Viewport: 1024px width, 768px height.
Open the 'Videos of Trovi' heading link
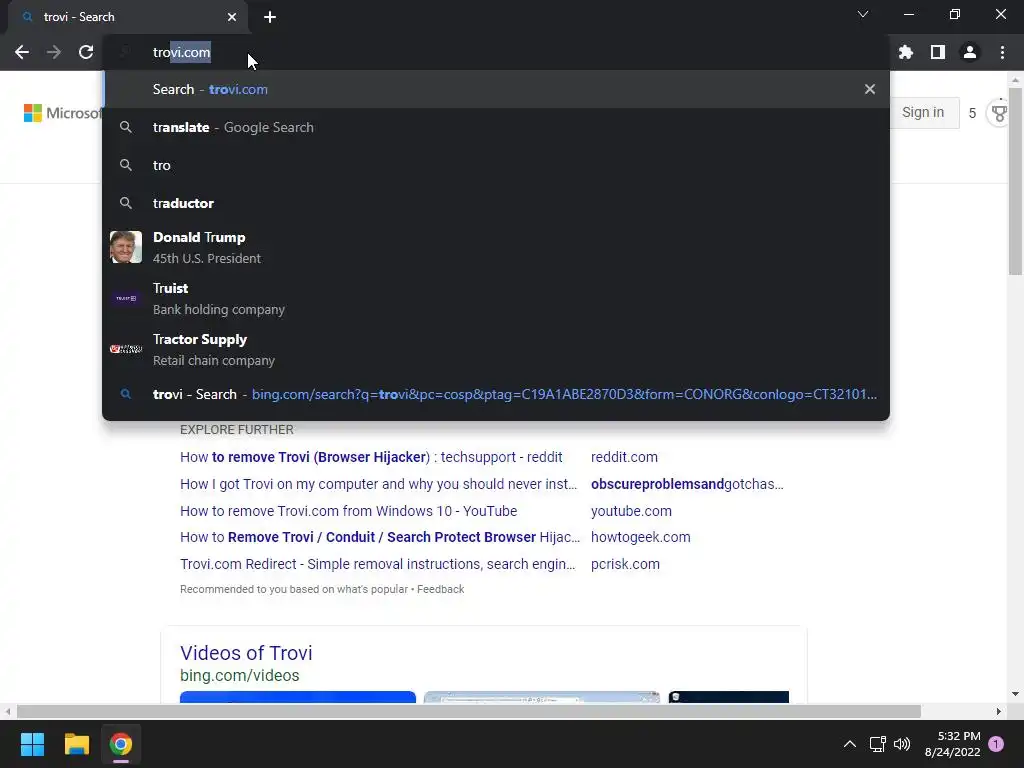(246, 653)
